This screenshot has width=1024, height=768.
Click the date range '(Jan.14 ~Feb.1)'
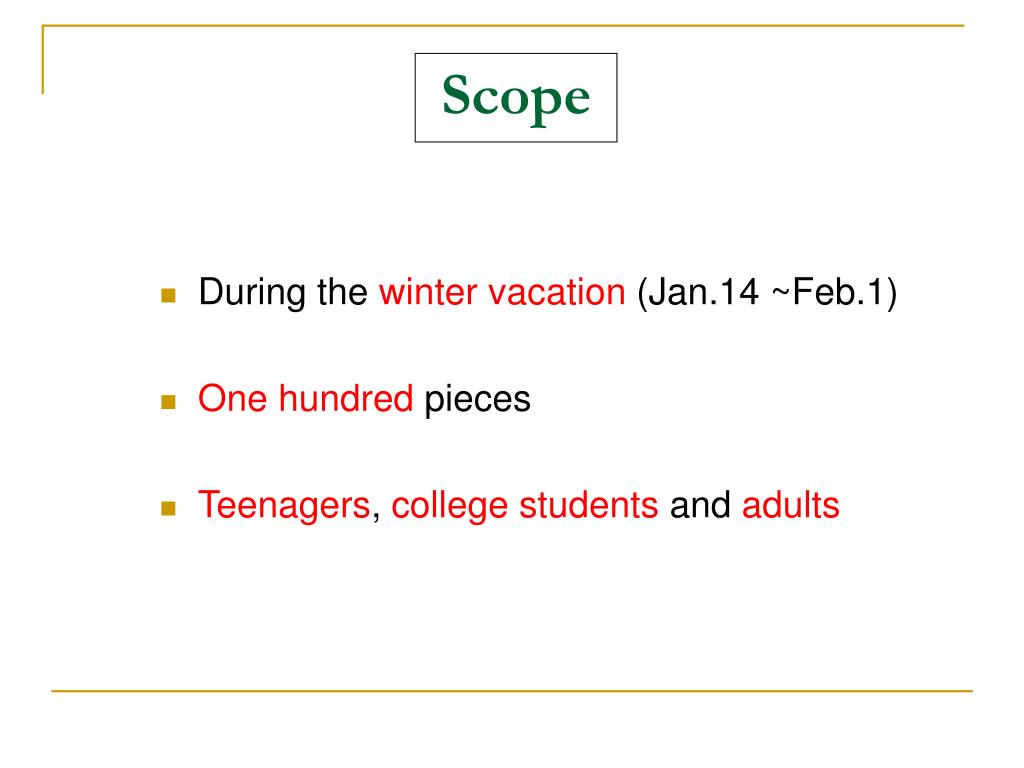click(767, 293)
